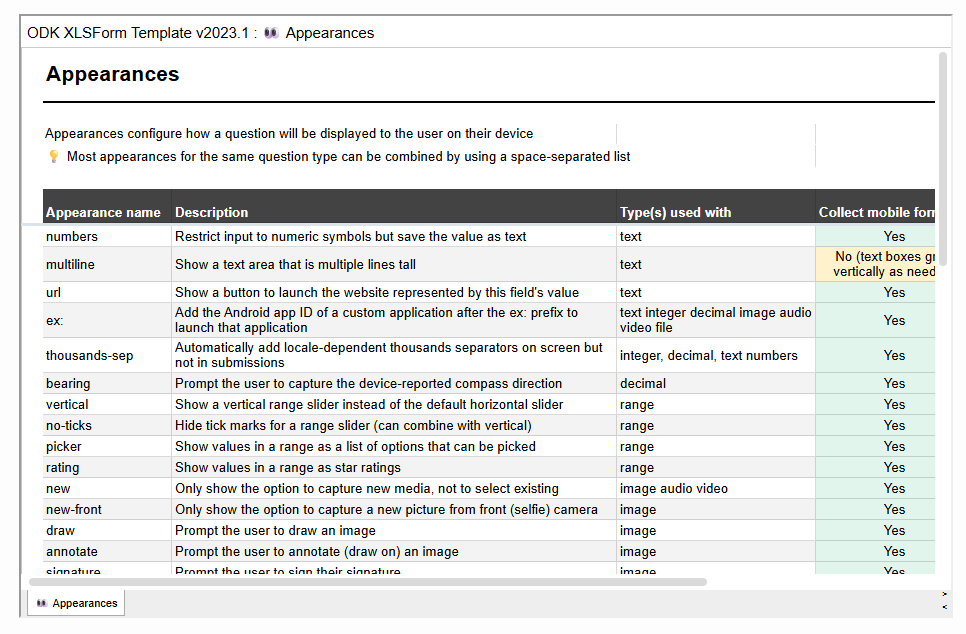Select the 'Appearance name' column header
The height and width of the screenshot is (634, 966).
[103, 212]
